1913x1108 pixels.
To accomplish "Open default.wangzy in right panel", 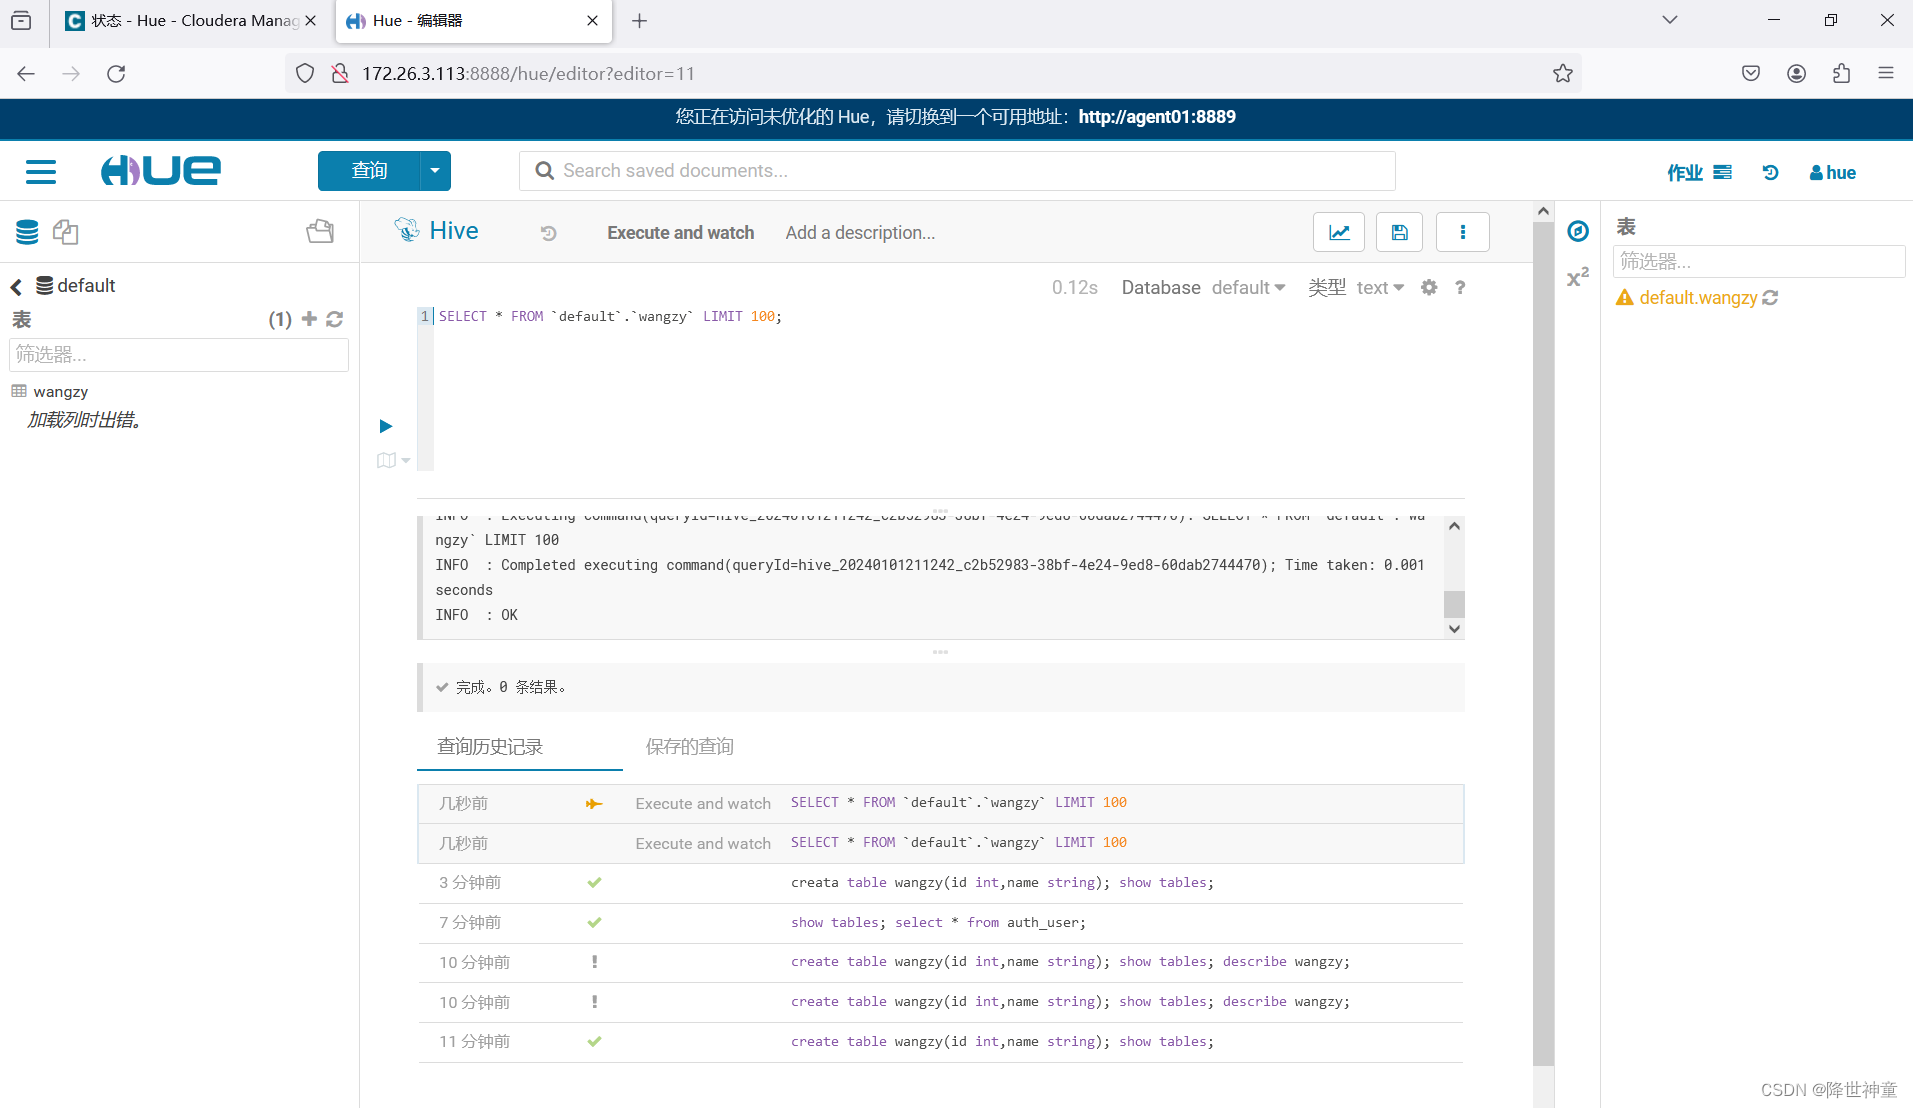I will (x=1698, y=298).
